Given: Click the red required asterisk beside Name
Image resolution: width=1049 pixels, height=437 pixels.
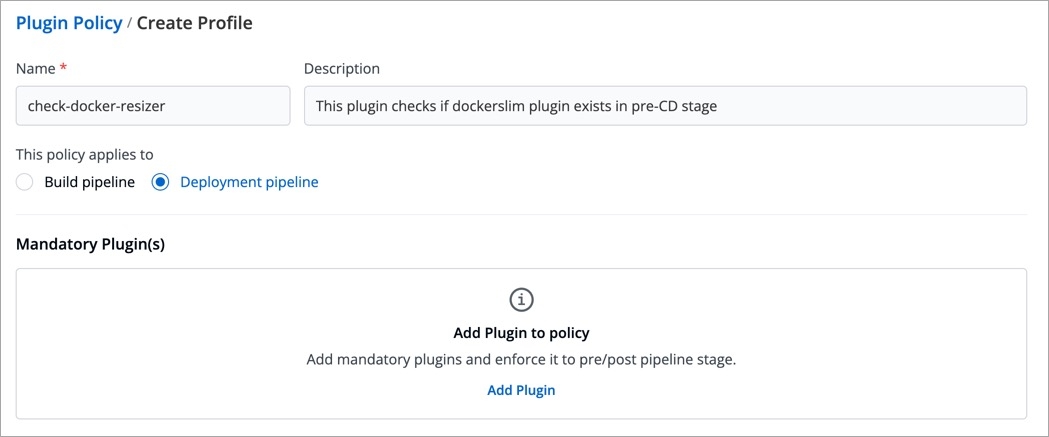Looking at the screenshot, I should 62,69.
